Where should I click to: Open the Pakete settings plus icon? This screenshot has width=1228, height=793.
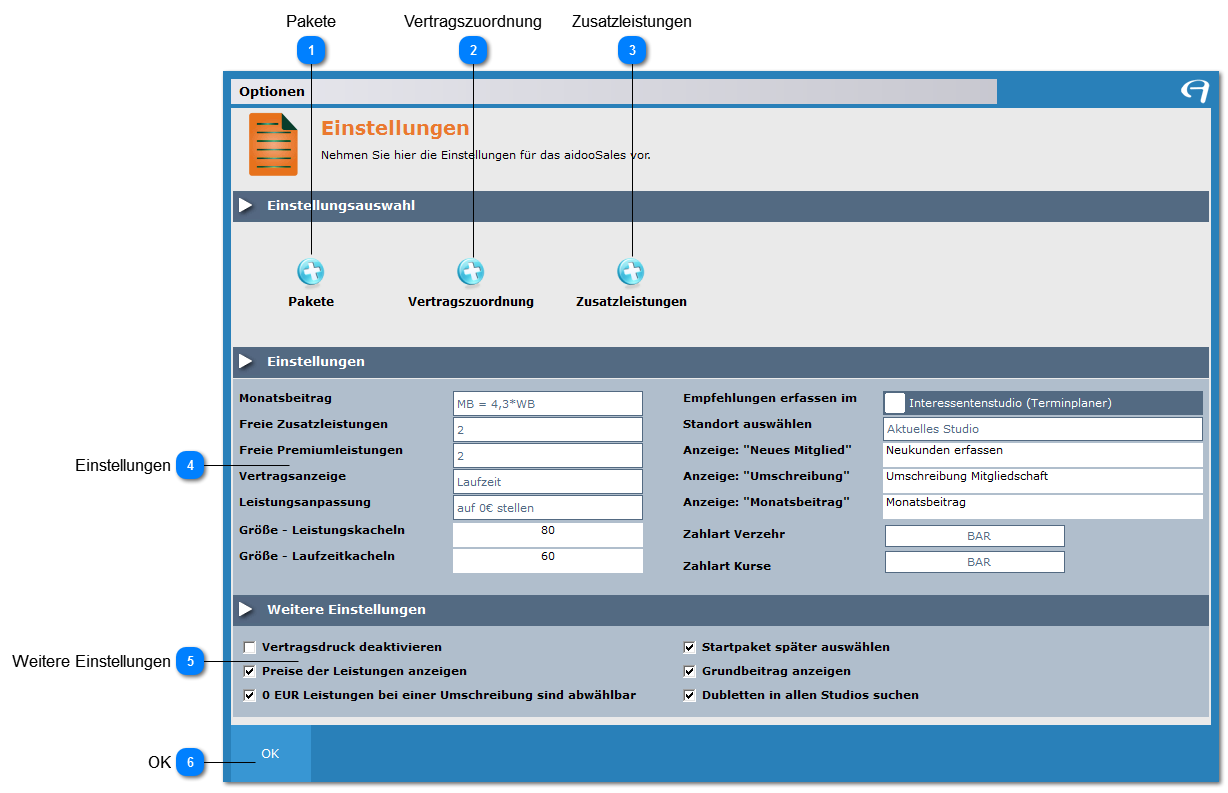click(311, 271)
